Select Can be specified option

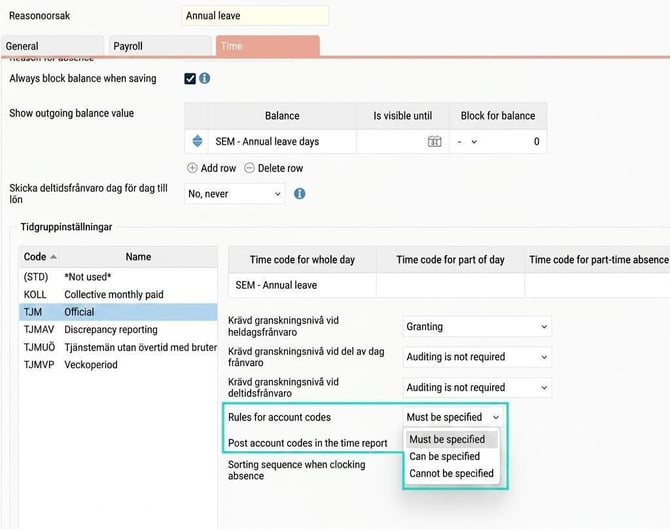(x=452, y=456)
